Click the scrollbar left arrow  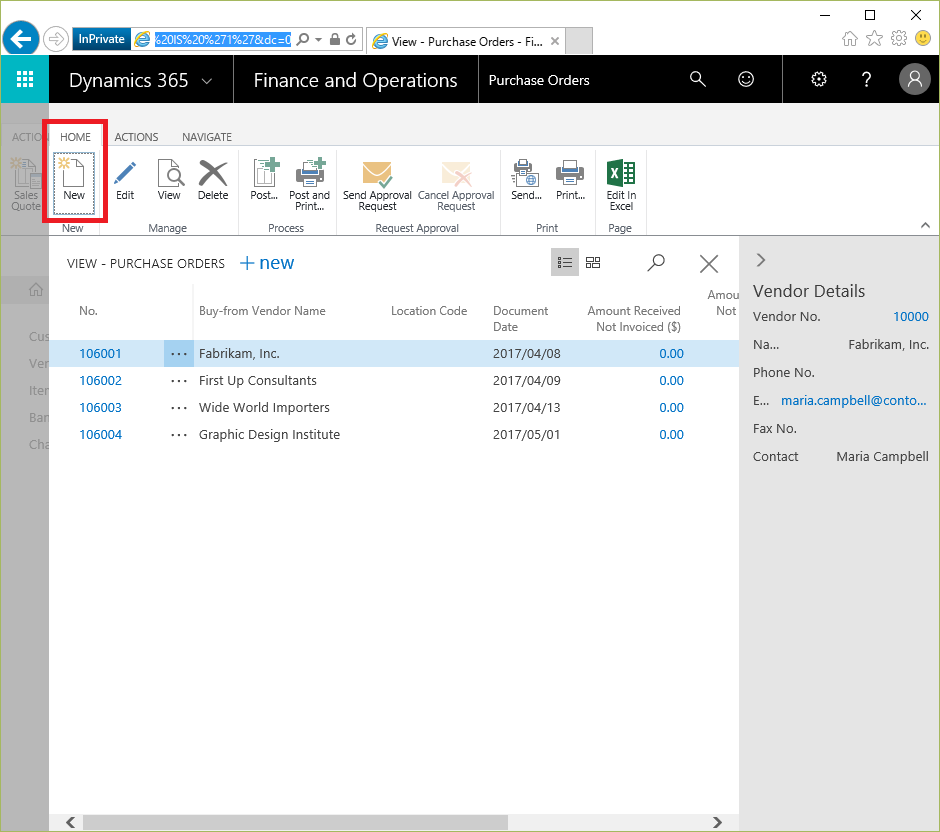tap(71, 822)
